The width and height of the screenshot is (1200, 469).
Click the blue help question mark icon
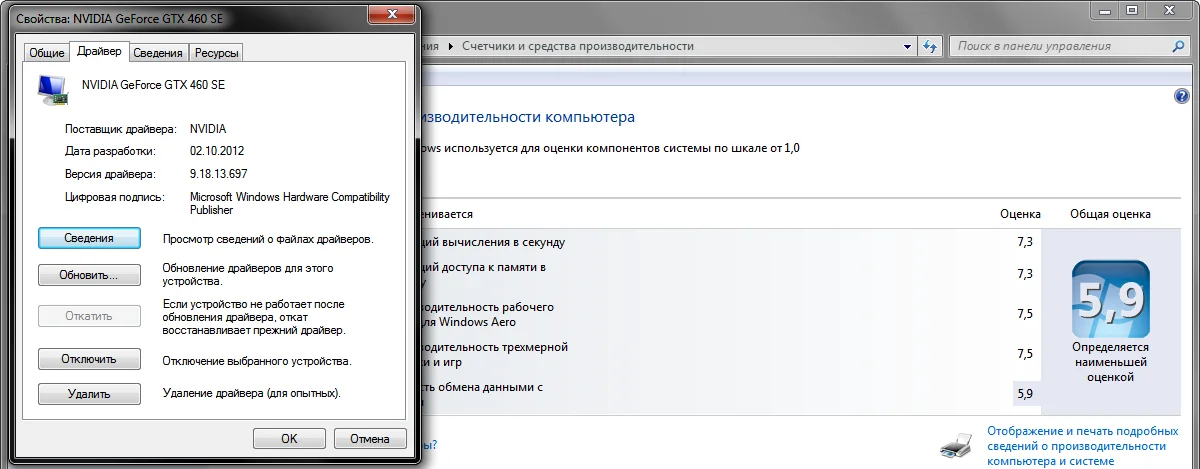pos(1180,95)
